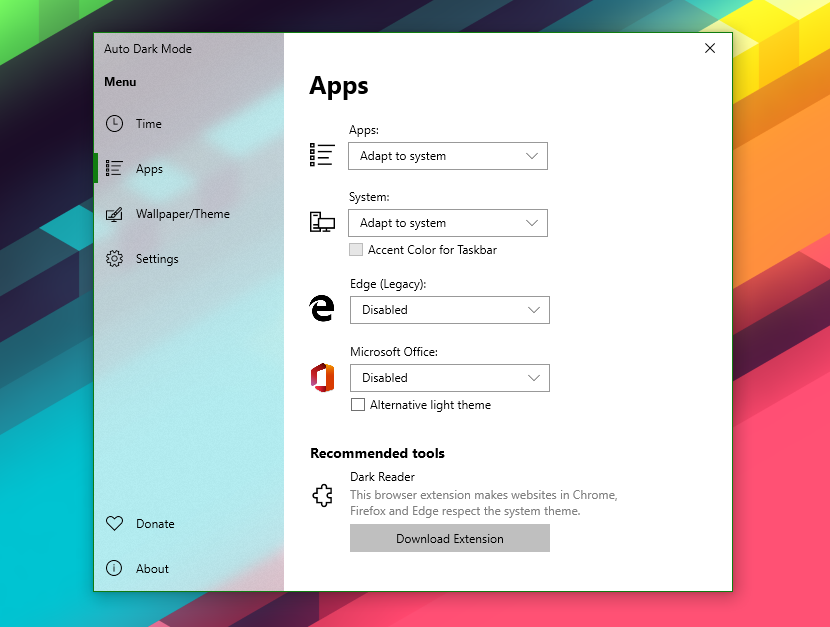The height and width of the screenshot is (627, 830).
Task: Enable Alternative light theme checkbox
Action: click(x=358, y=405)
